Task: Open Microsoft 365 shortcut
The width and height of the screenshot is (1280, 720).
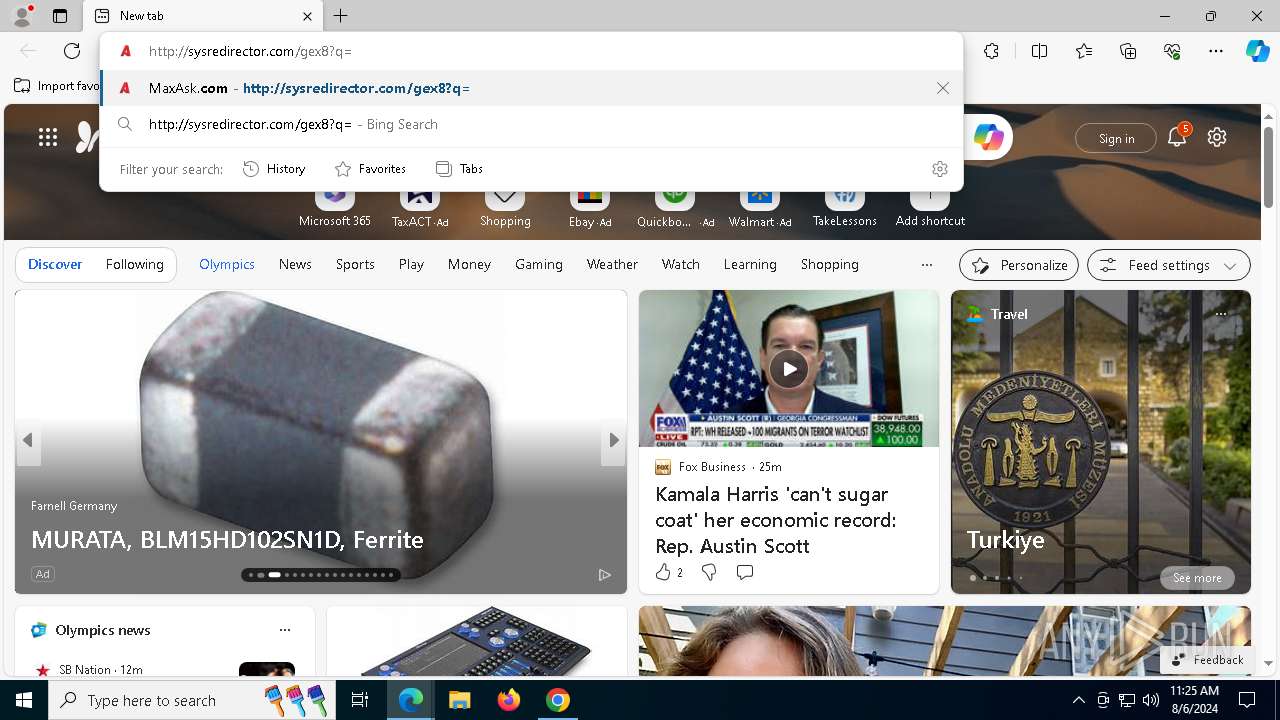Action: 335,208
